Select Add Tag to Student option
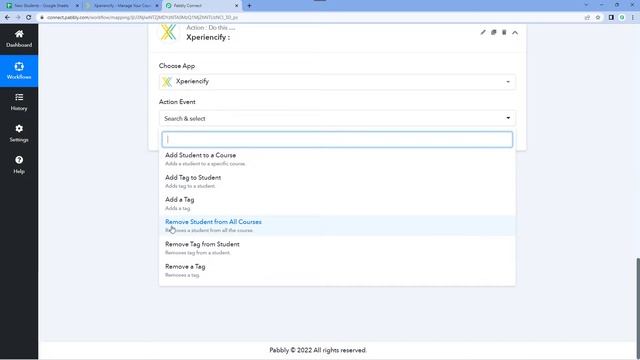Image resolution: width=640 pixels, height=360 pixels. 337,181
